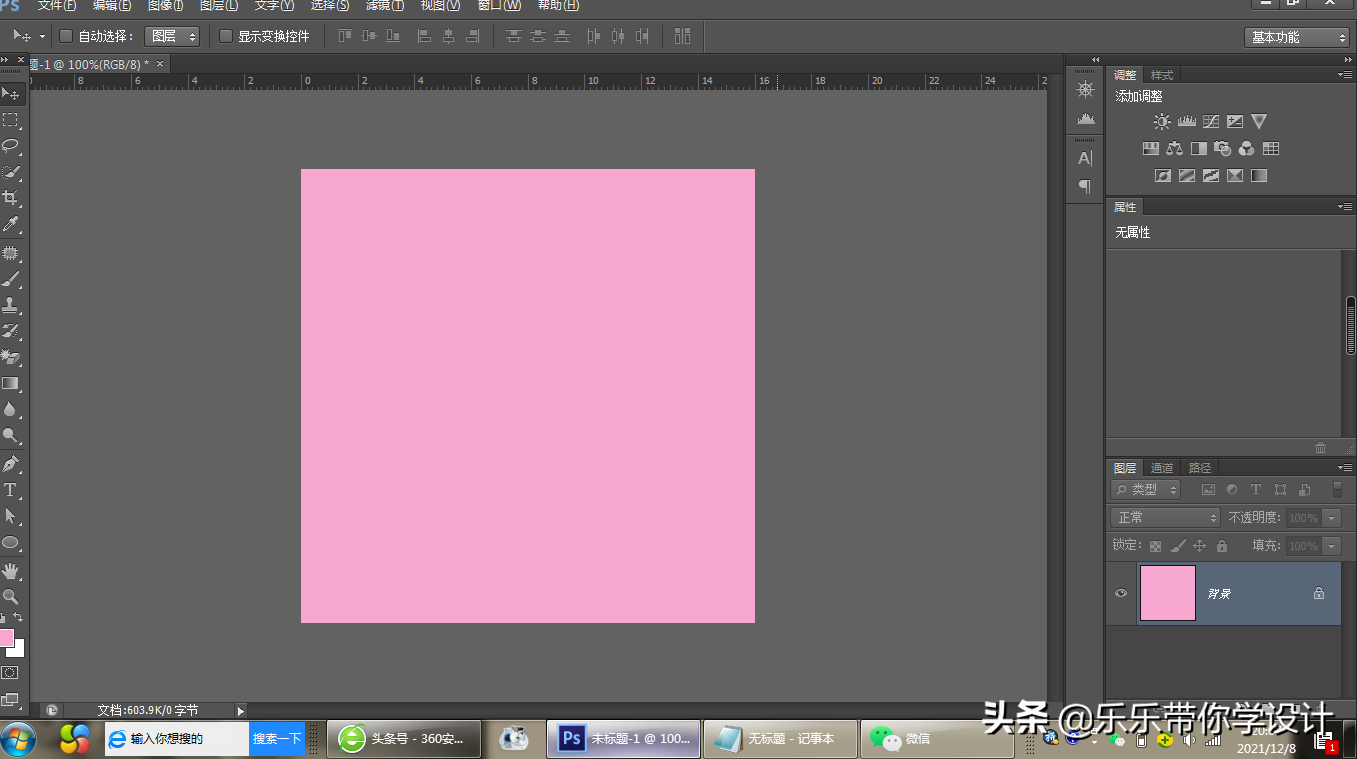The width and height of the screenshot is (1357, 759).
Task: Open the collapsed Histogram panel icon
Action: tap(1086, 119)
